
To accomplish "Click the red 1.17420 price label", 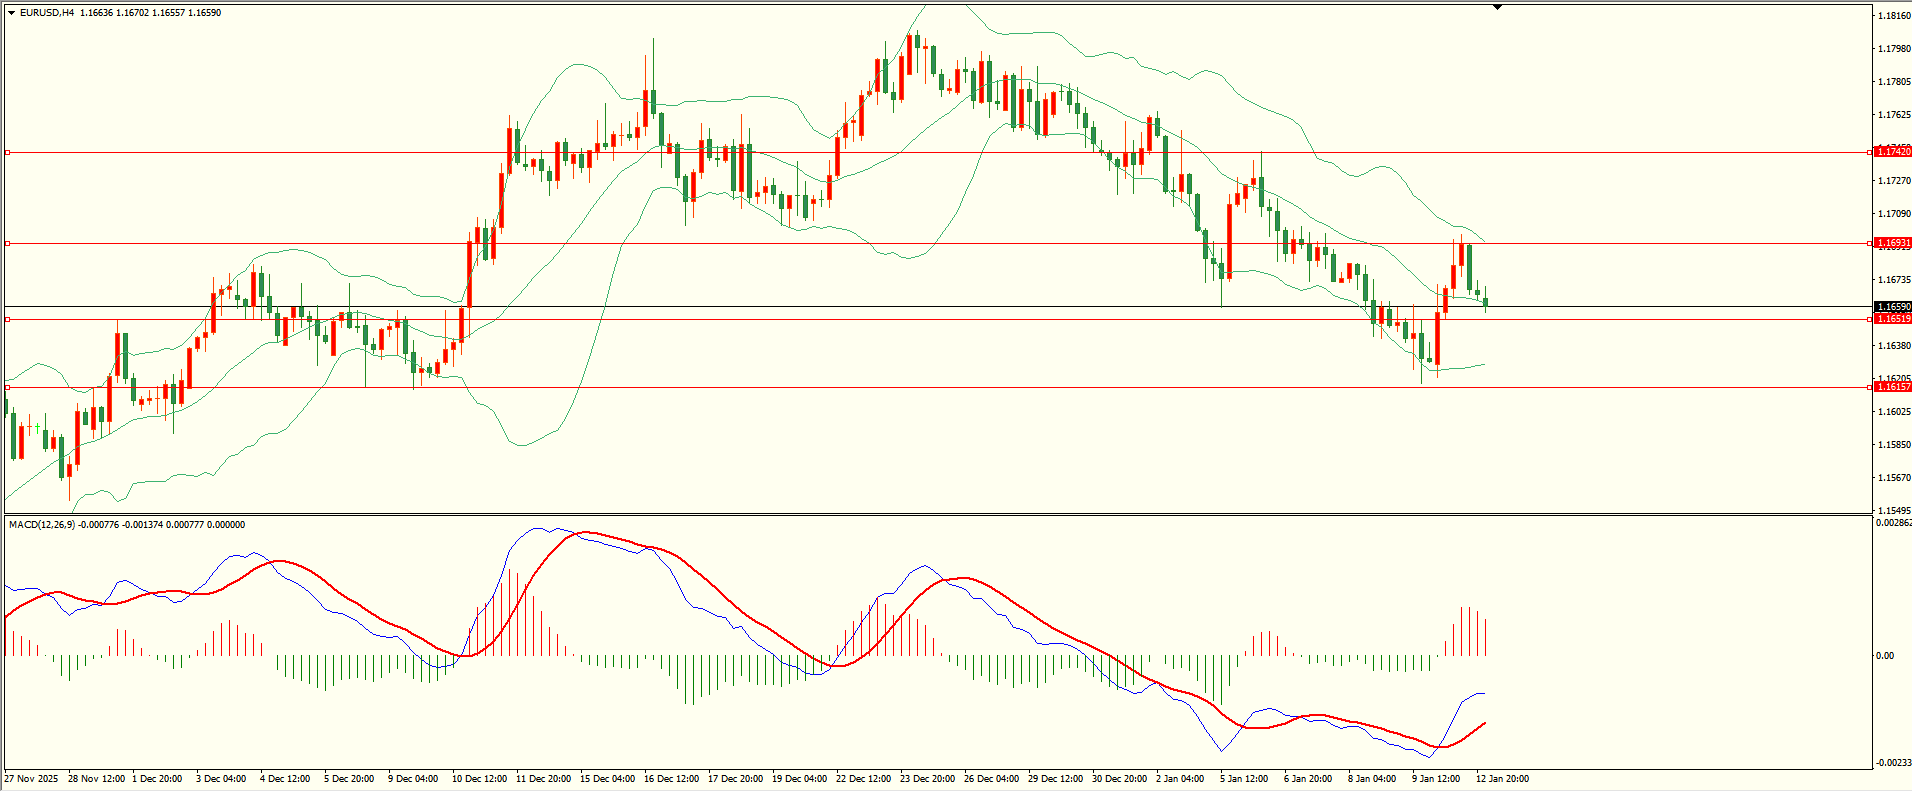I will (x=1892, y=152).
